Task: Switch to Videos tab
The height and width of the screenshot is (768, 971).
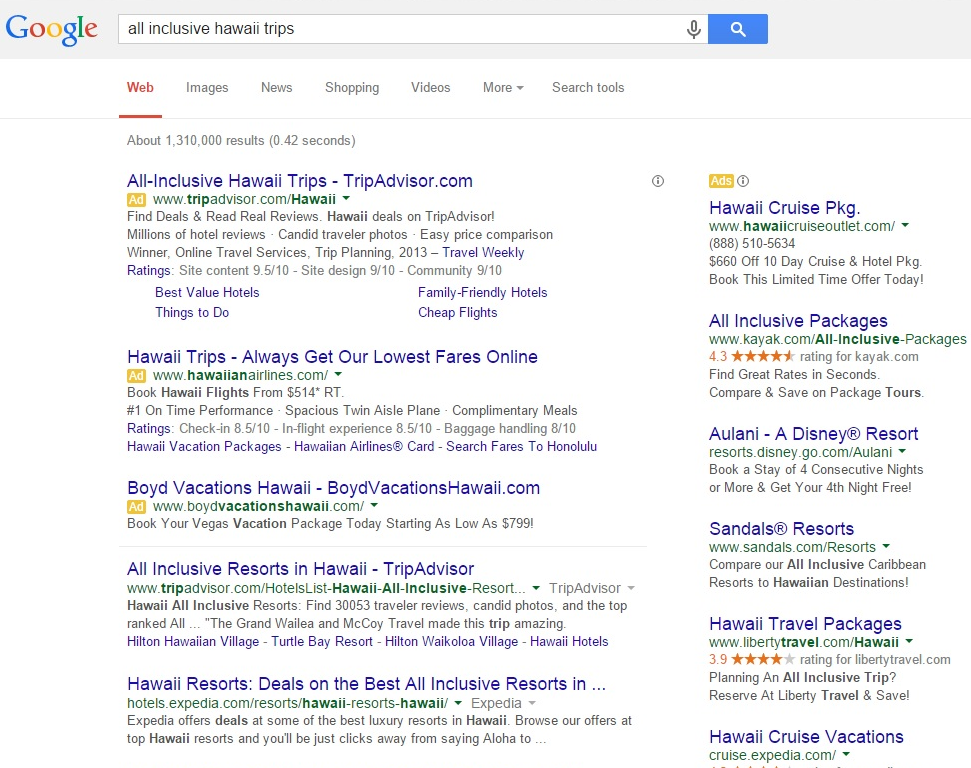Action: point(430,87)
